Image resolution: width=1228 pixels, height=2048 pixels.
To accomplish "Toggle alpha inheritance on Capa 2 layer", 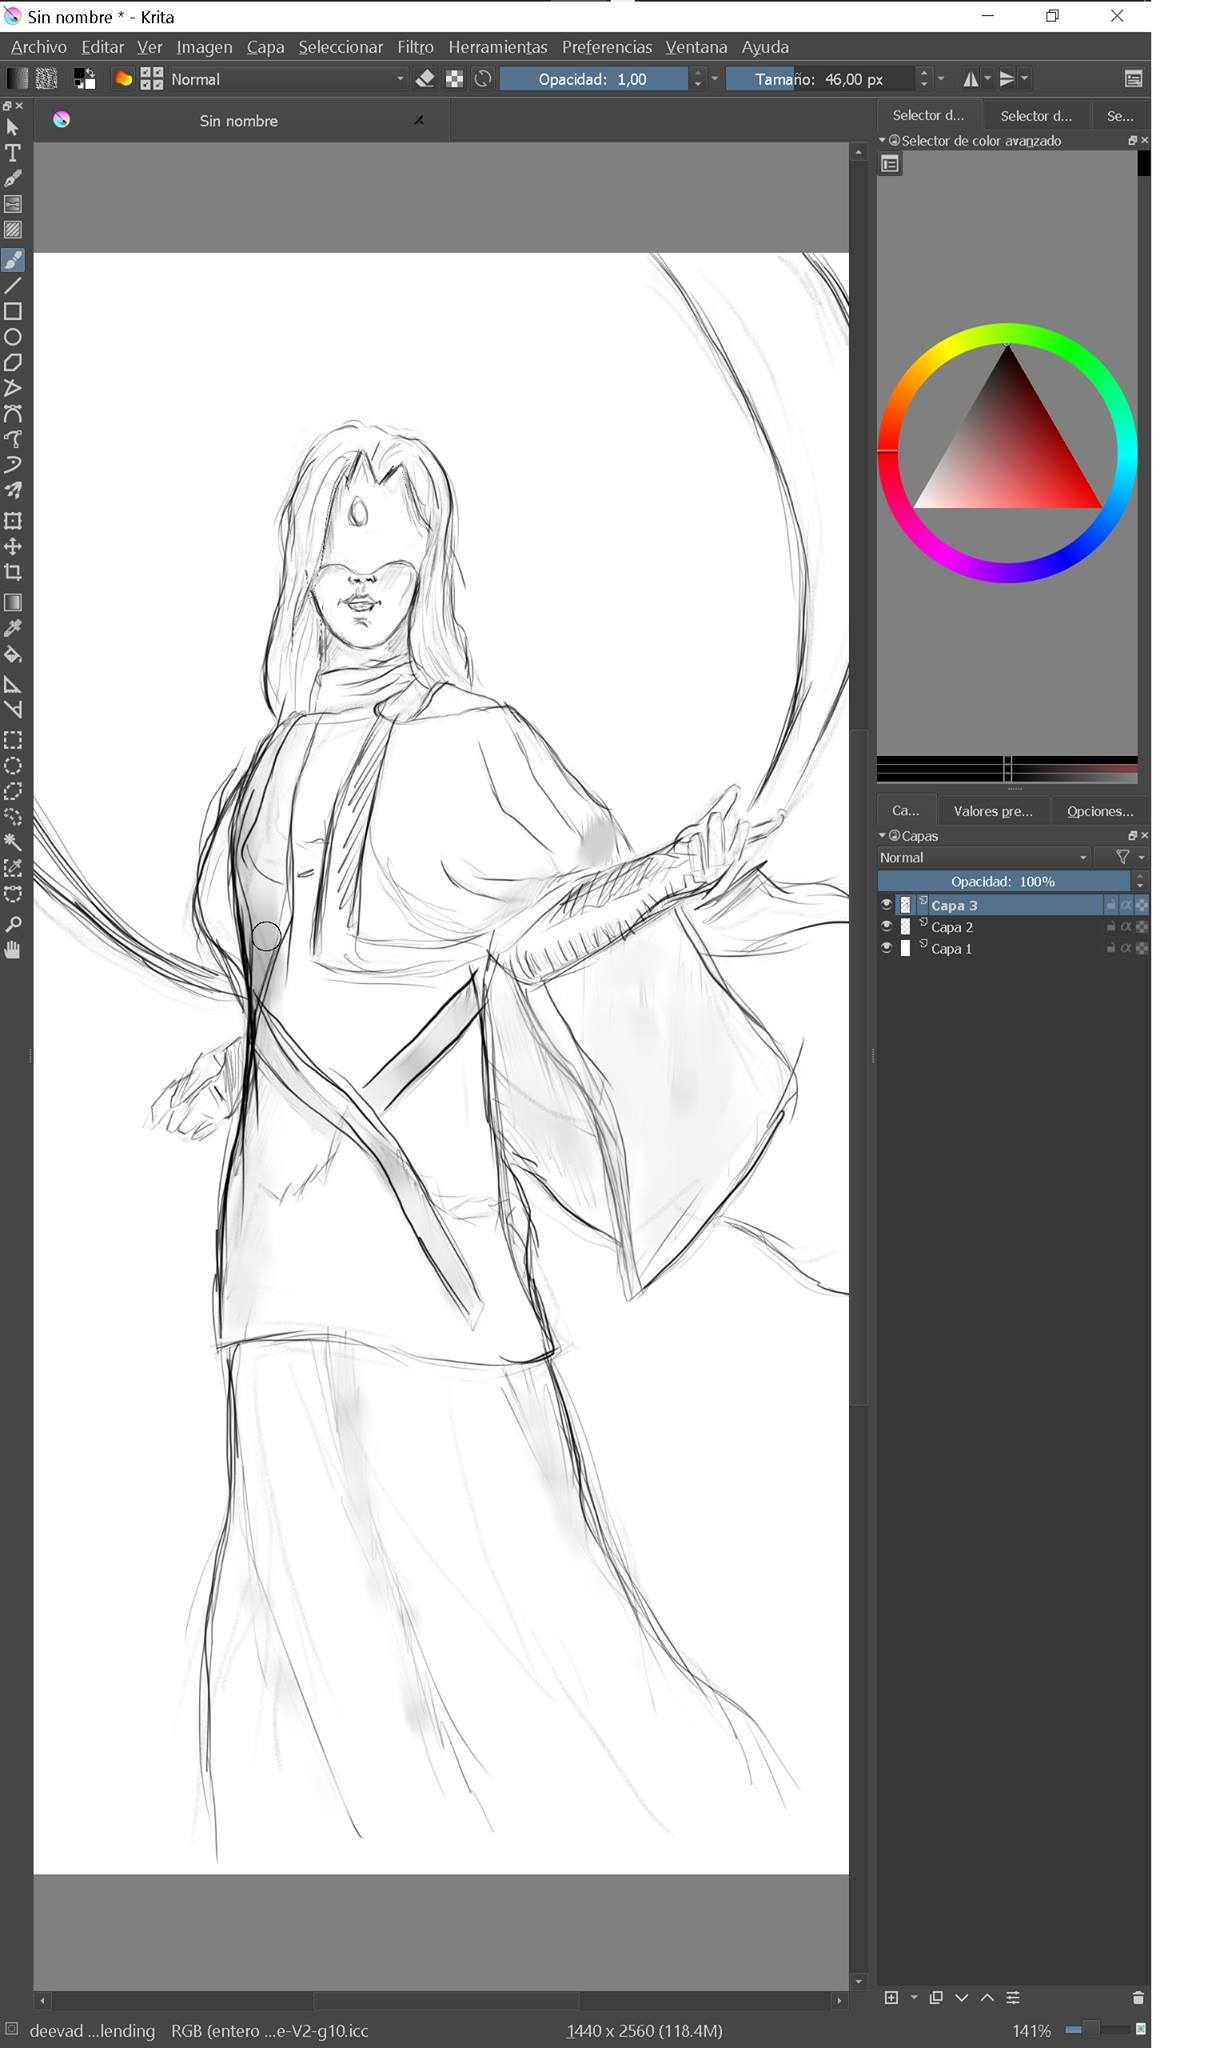I will click(x=1126, y=926).
